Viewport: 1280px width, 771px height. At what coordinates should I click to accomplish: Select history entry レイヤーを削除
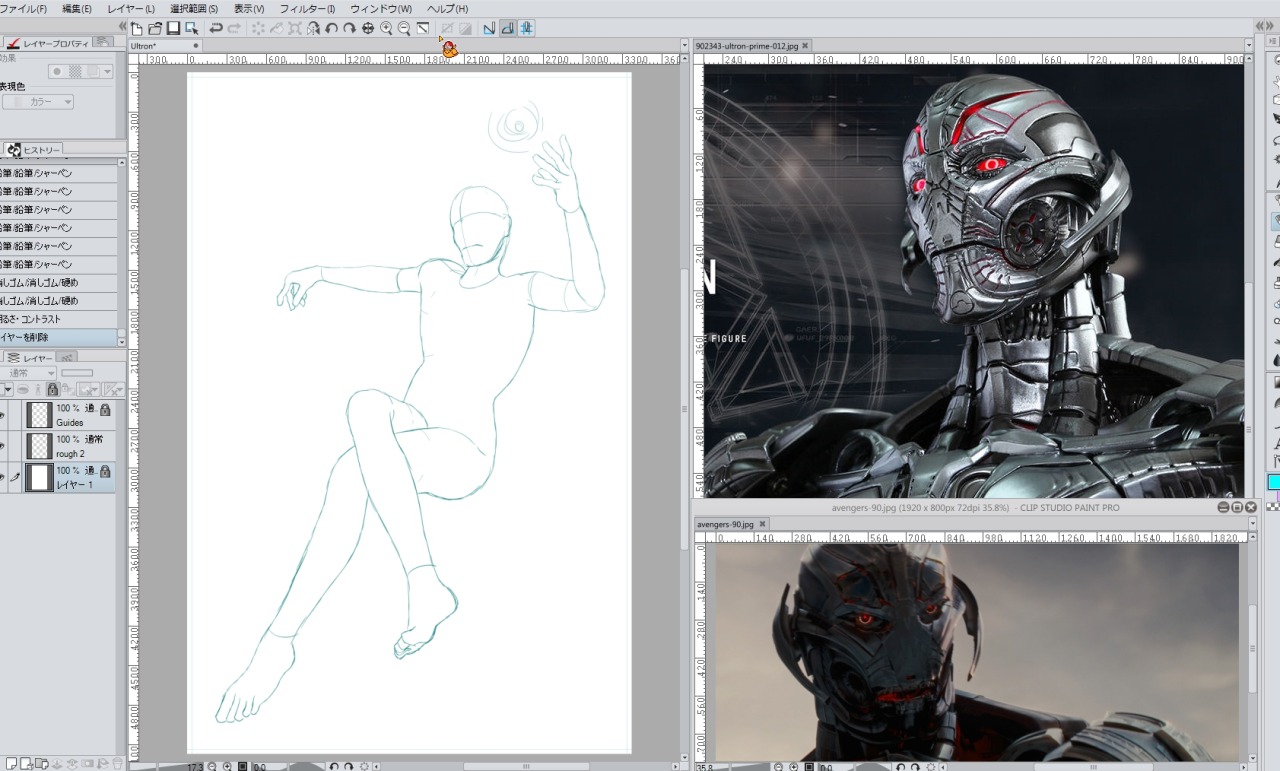point(58,338)
